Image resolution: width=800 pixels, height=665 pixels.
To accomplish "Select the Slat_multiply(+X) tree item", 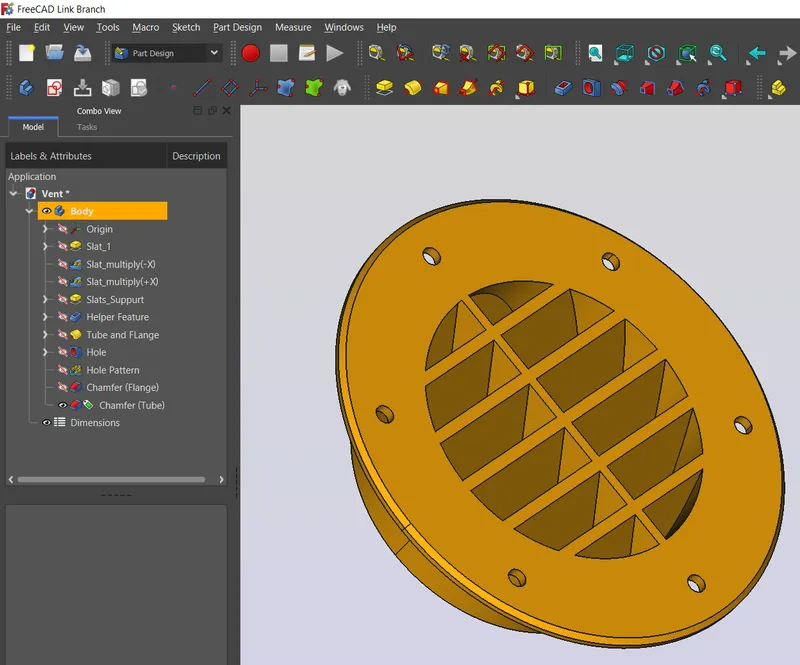I will (x=122, y=282).
